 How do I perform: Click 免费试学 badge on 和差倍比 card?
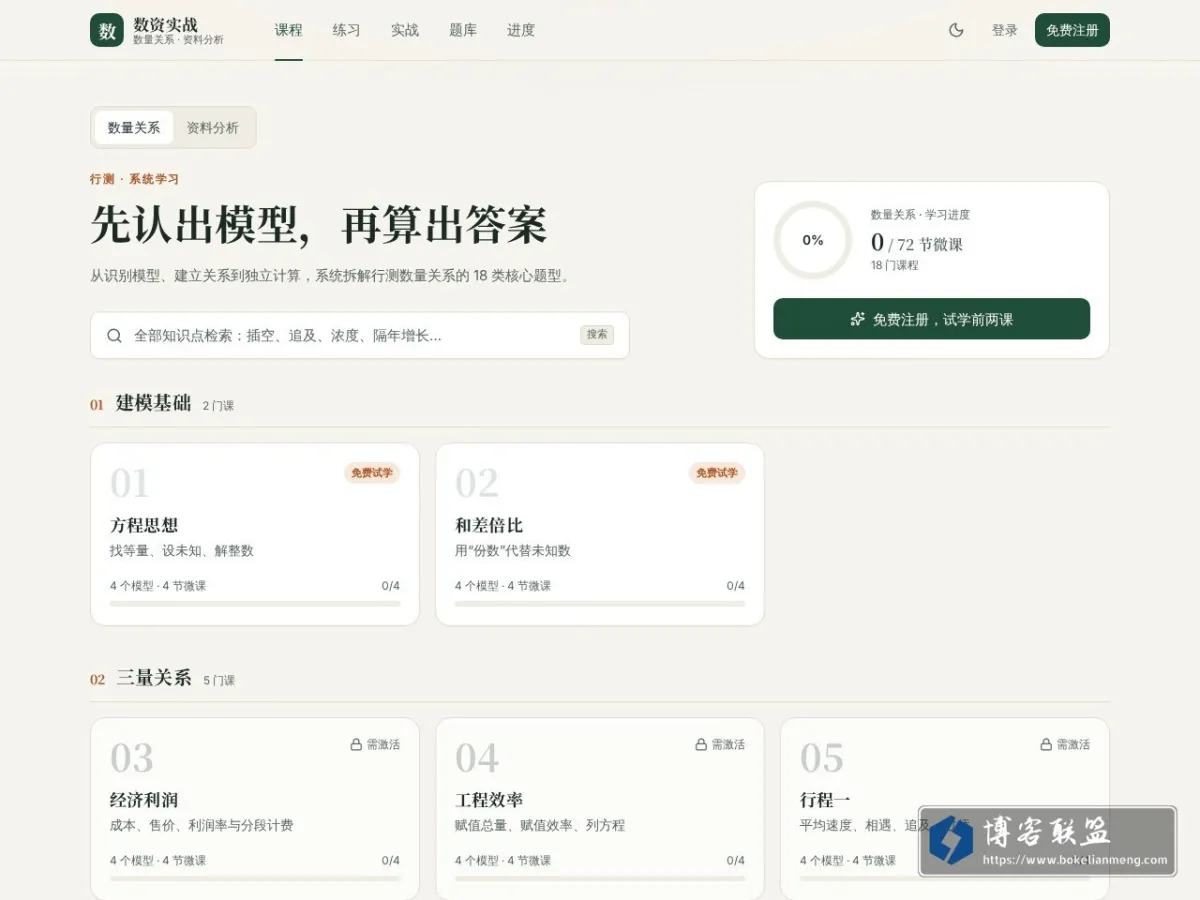tap(717, 473)
